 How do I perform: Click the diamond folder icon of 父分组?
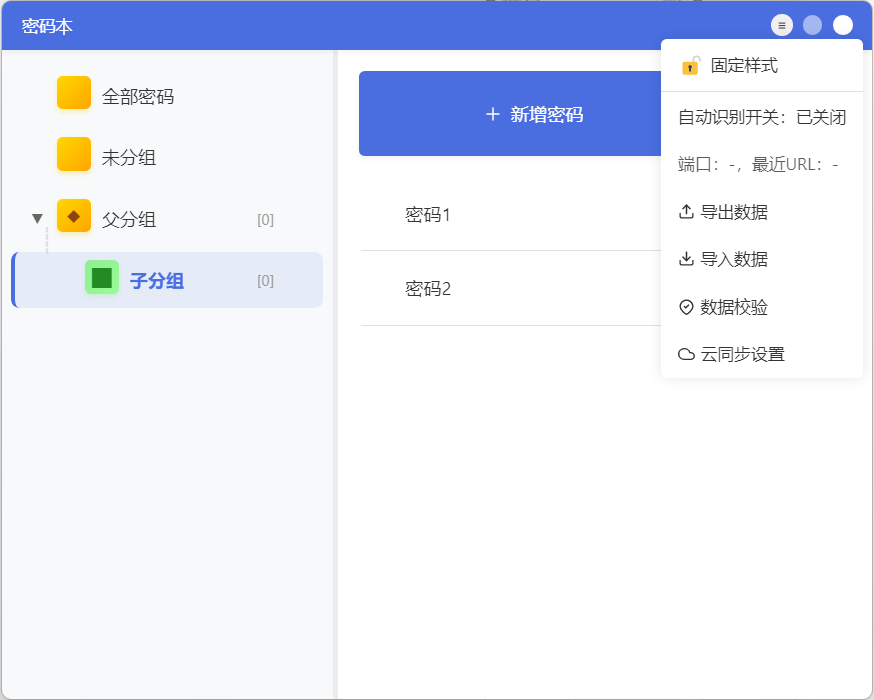coord(74,216)
